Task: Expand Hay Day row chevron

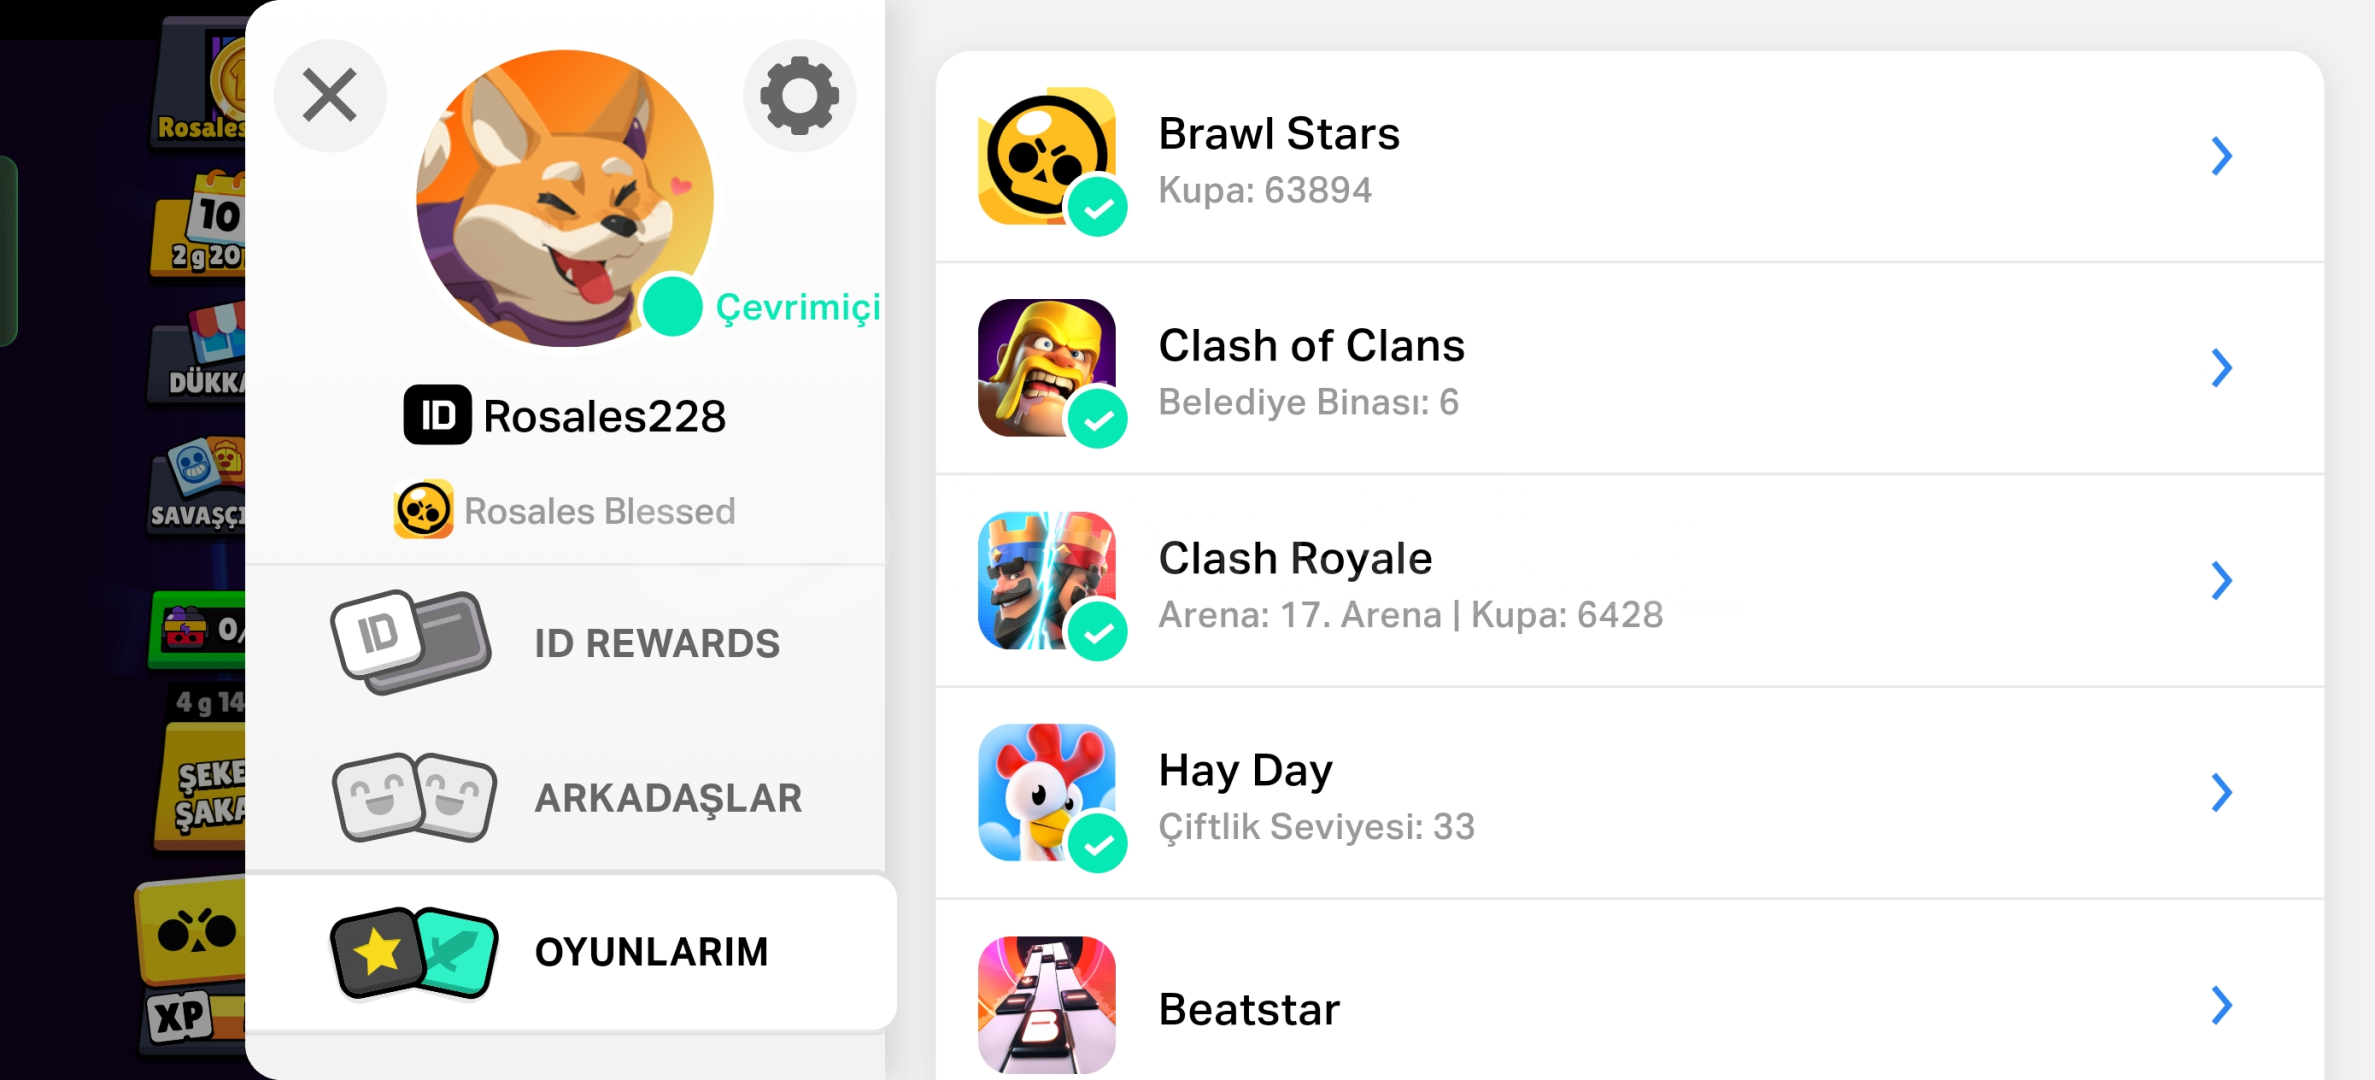Action: tap(2221, 793)
